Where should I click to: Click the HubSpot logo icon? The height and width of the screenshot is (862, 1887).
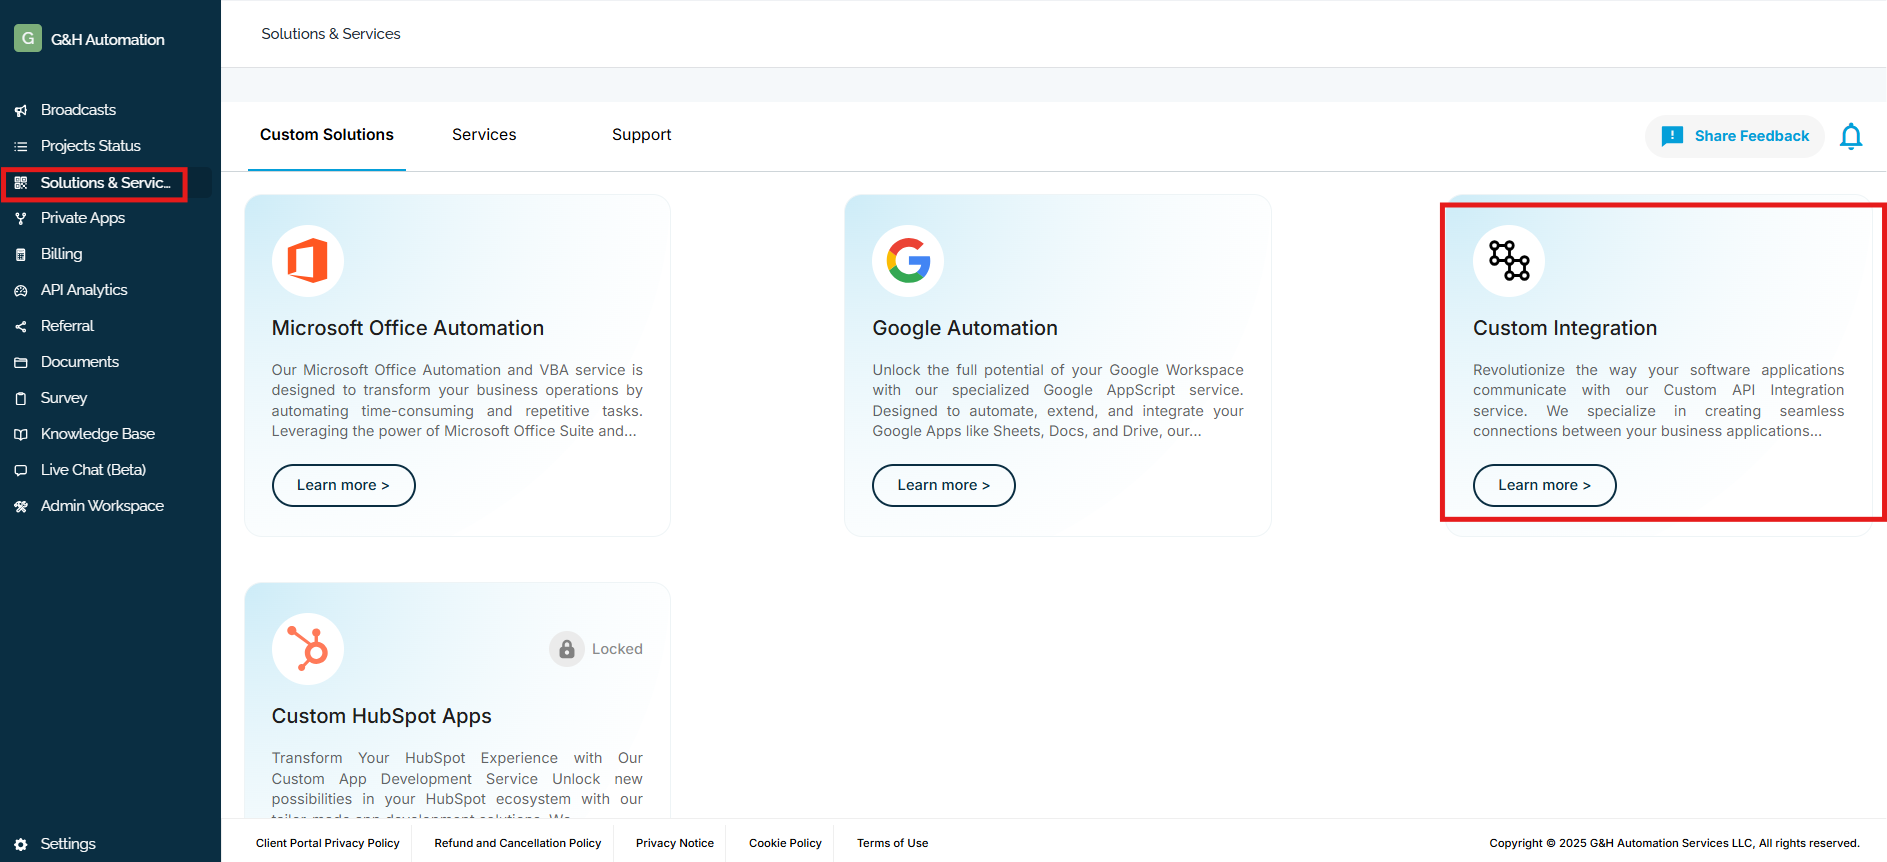pos(308,648)
